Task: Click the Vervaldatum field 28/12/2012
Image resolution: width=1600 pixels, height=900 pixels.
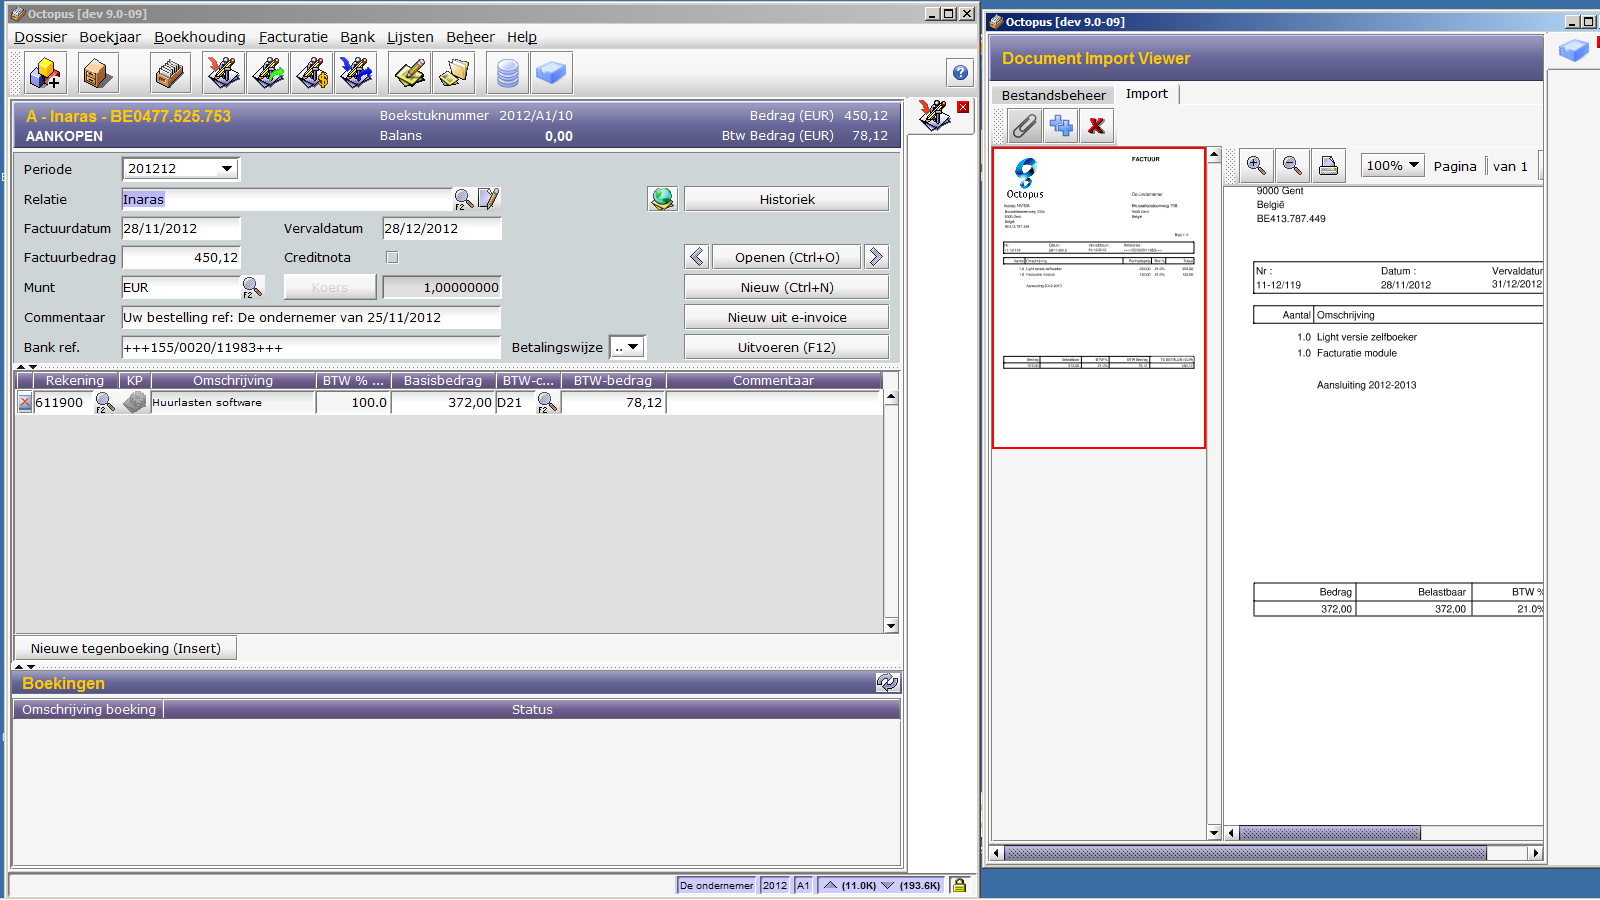Action: point(442,228)
